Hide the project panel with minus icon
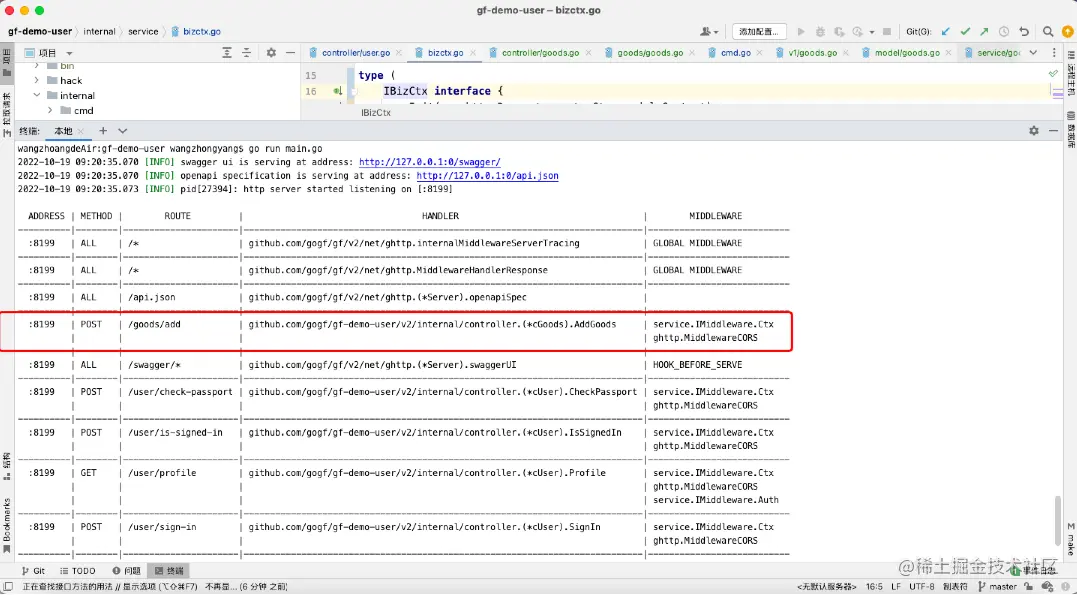The height and width of the screenshot is (595, 1077). [x=291, y=53]
